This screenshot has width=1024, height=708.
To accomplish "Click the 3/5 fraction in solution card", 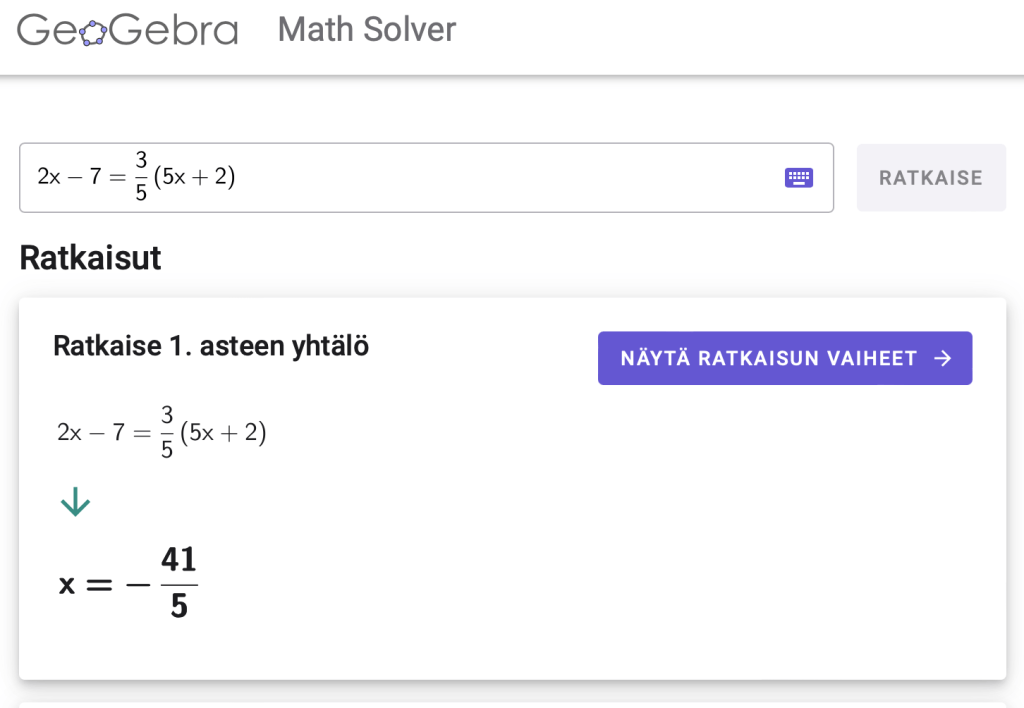I will pyautogui.click(x=167, y=434).
